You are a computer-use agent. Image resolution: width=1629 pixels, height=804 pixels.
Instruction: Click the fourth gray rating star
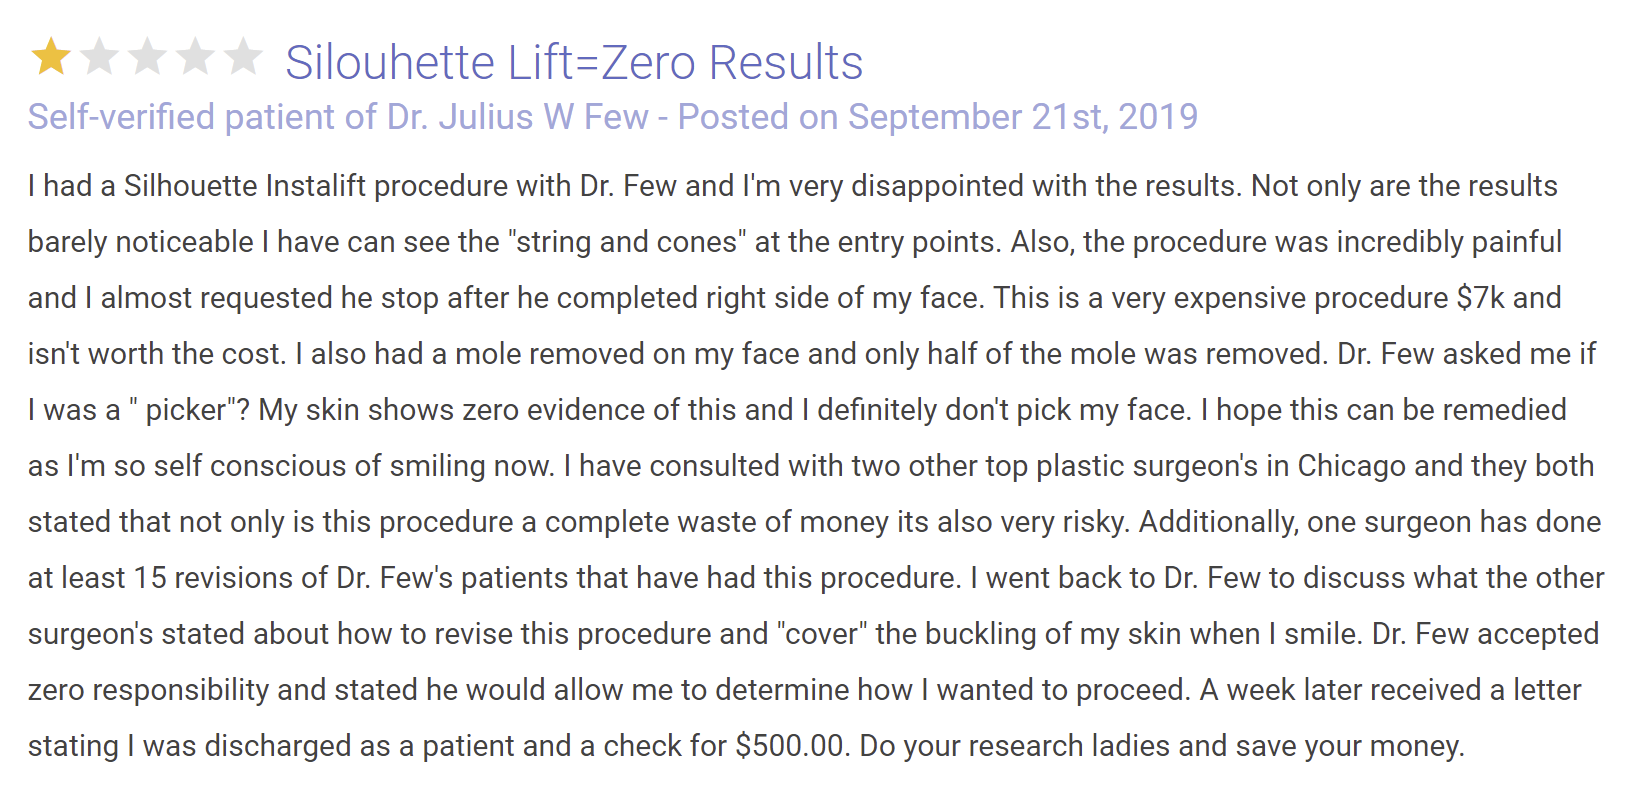point(195,57)
